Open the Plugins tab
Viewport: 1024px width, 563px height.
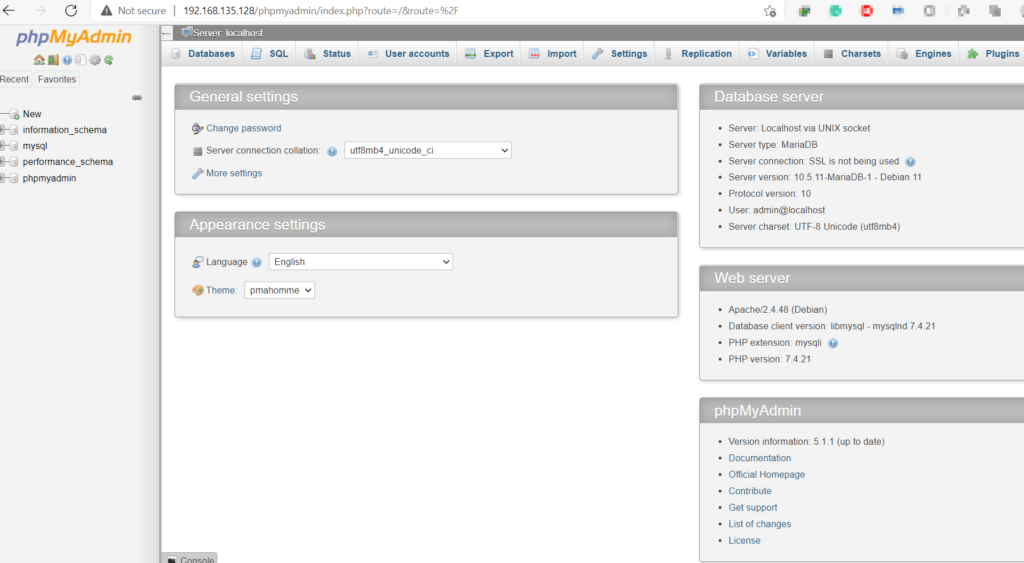[993, 54]
